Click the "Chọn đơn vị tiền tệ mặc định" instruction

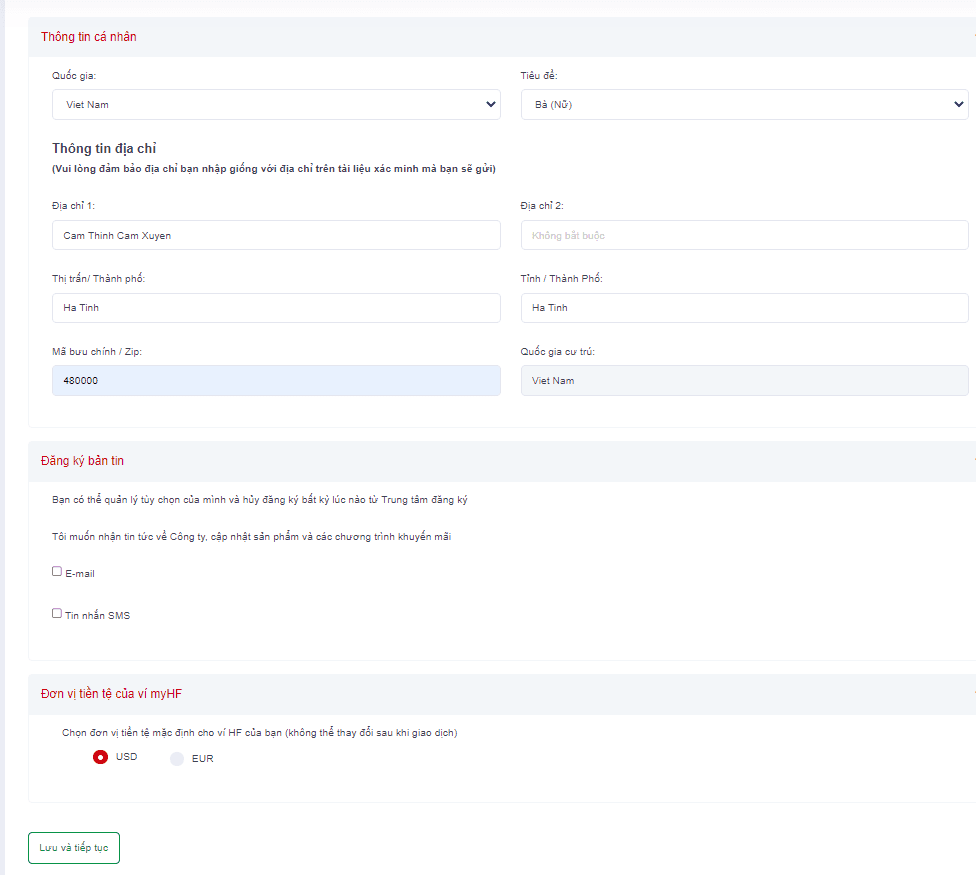(x=260, y=733)
